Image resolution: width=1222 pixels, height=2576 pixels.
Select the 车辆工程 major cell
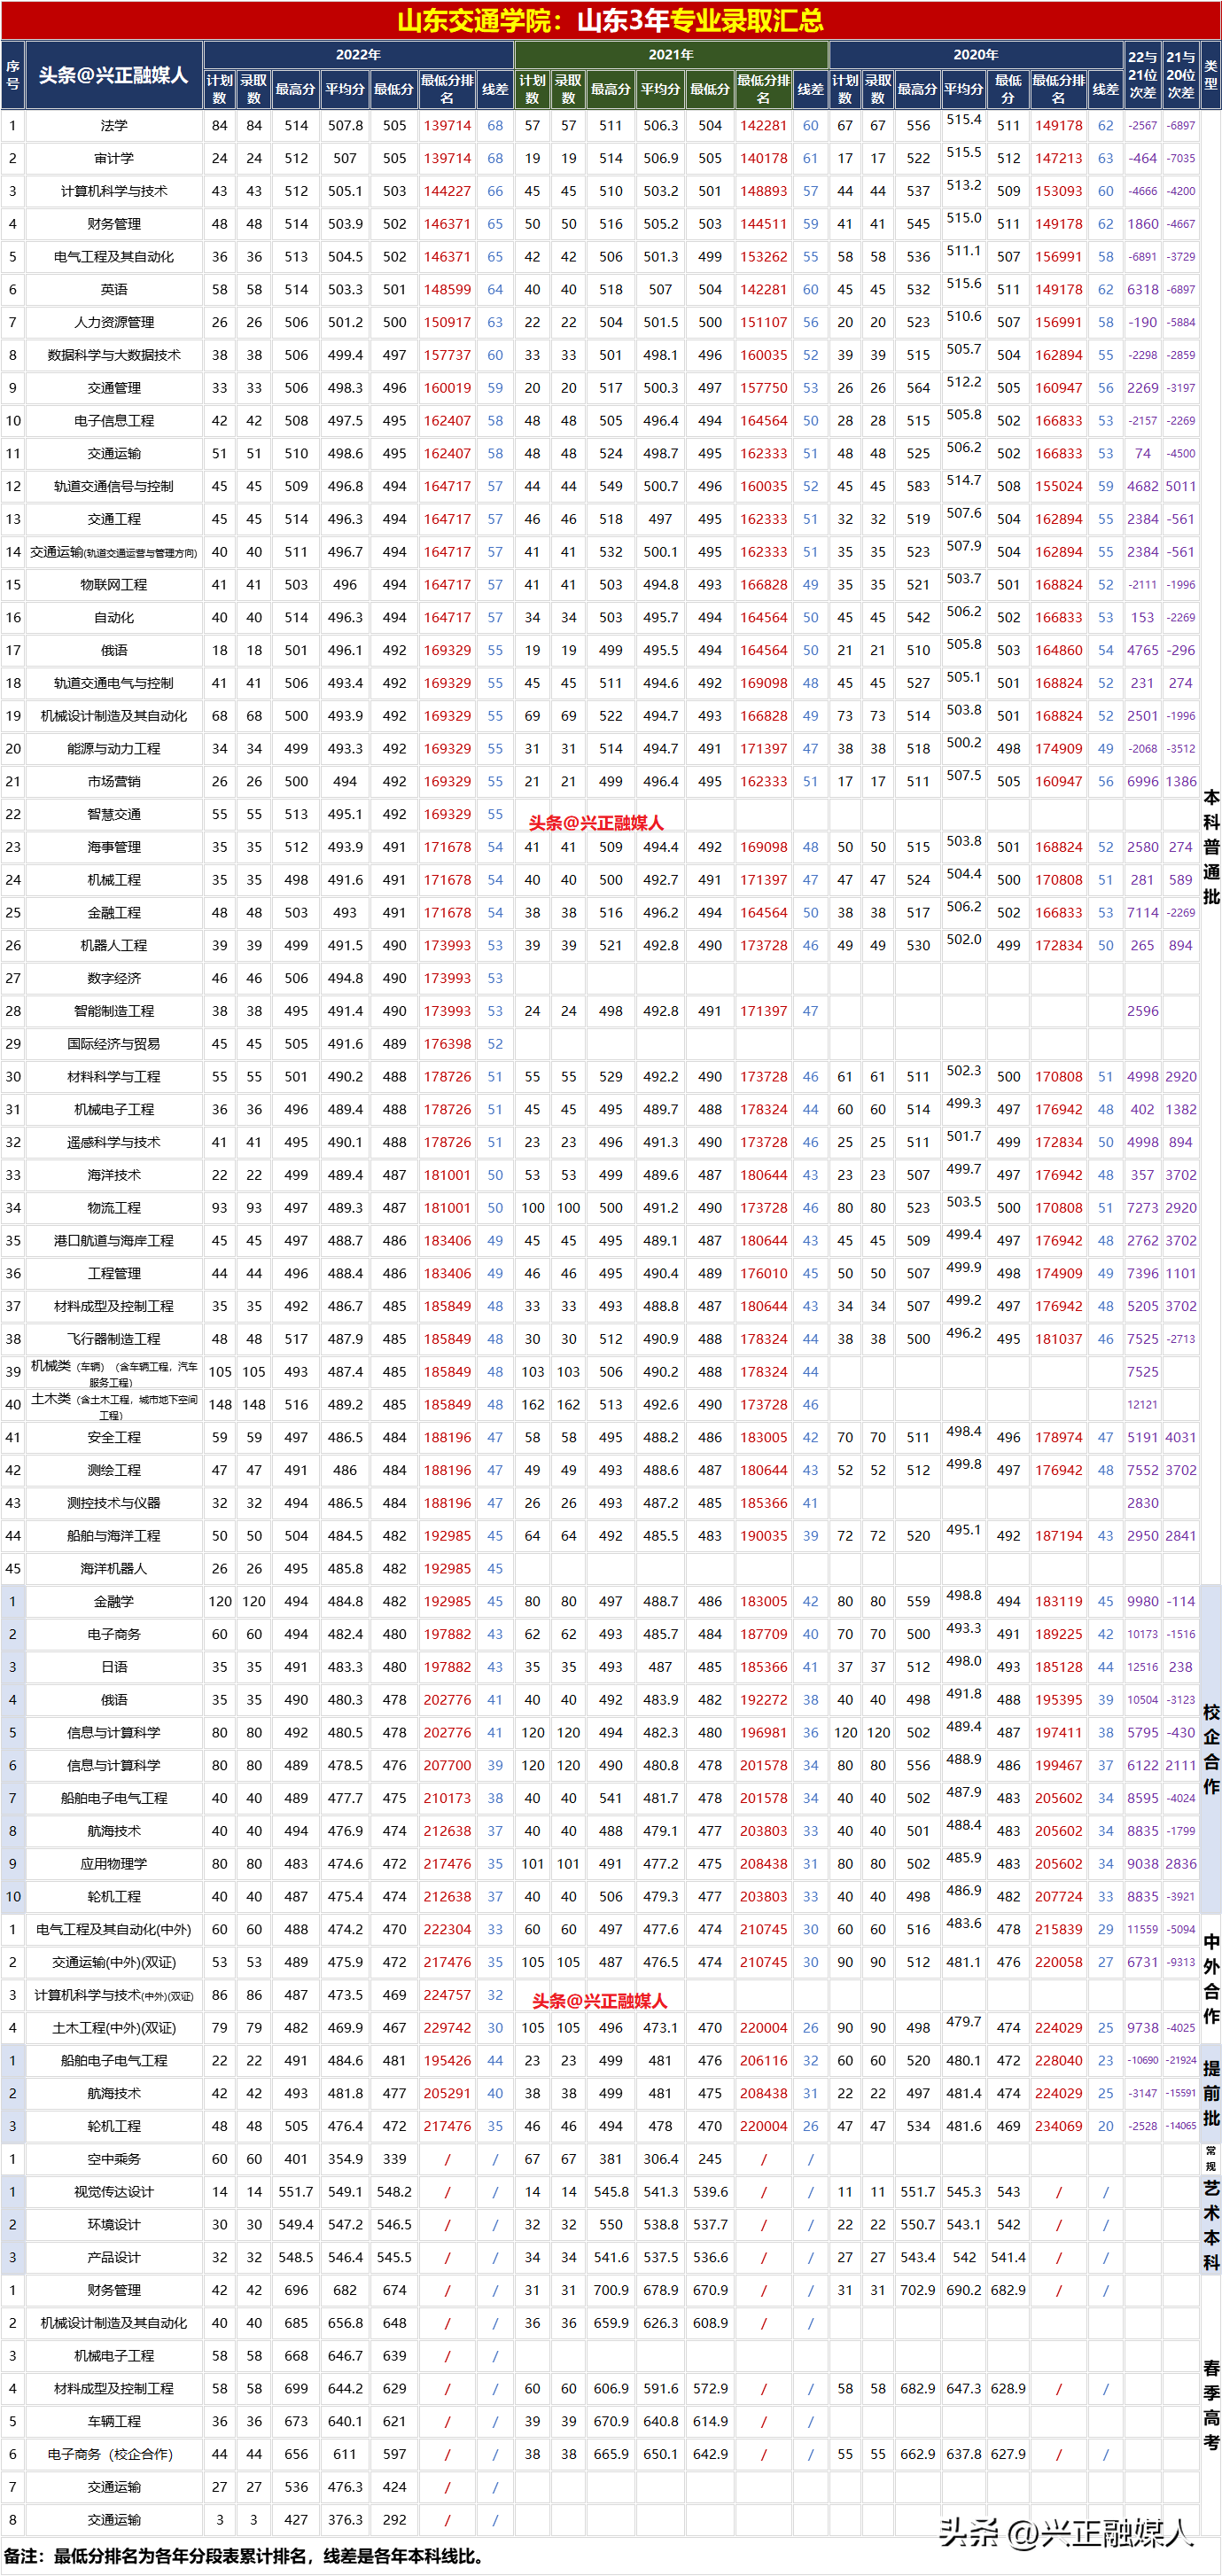click(x=114, y=2423)
